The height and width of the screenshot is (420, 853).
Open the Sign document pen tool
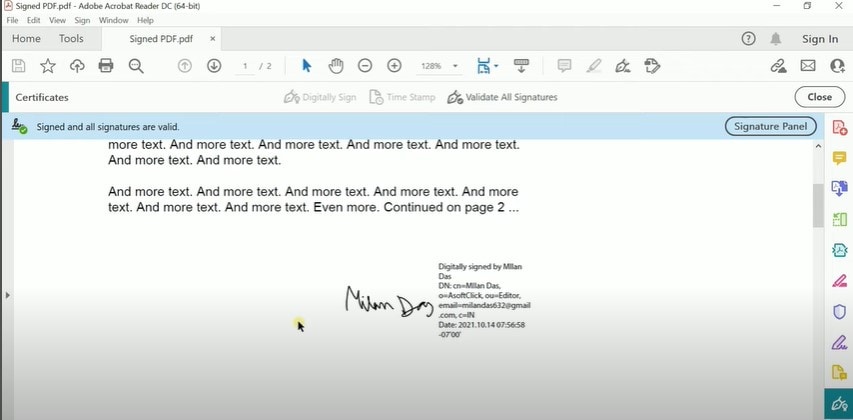click(623, 66)
